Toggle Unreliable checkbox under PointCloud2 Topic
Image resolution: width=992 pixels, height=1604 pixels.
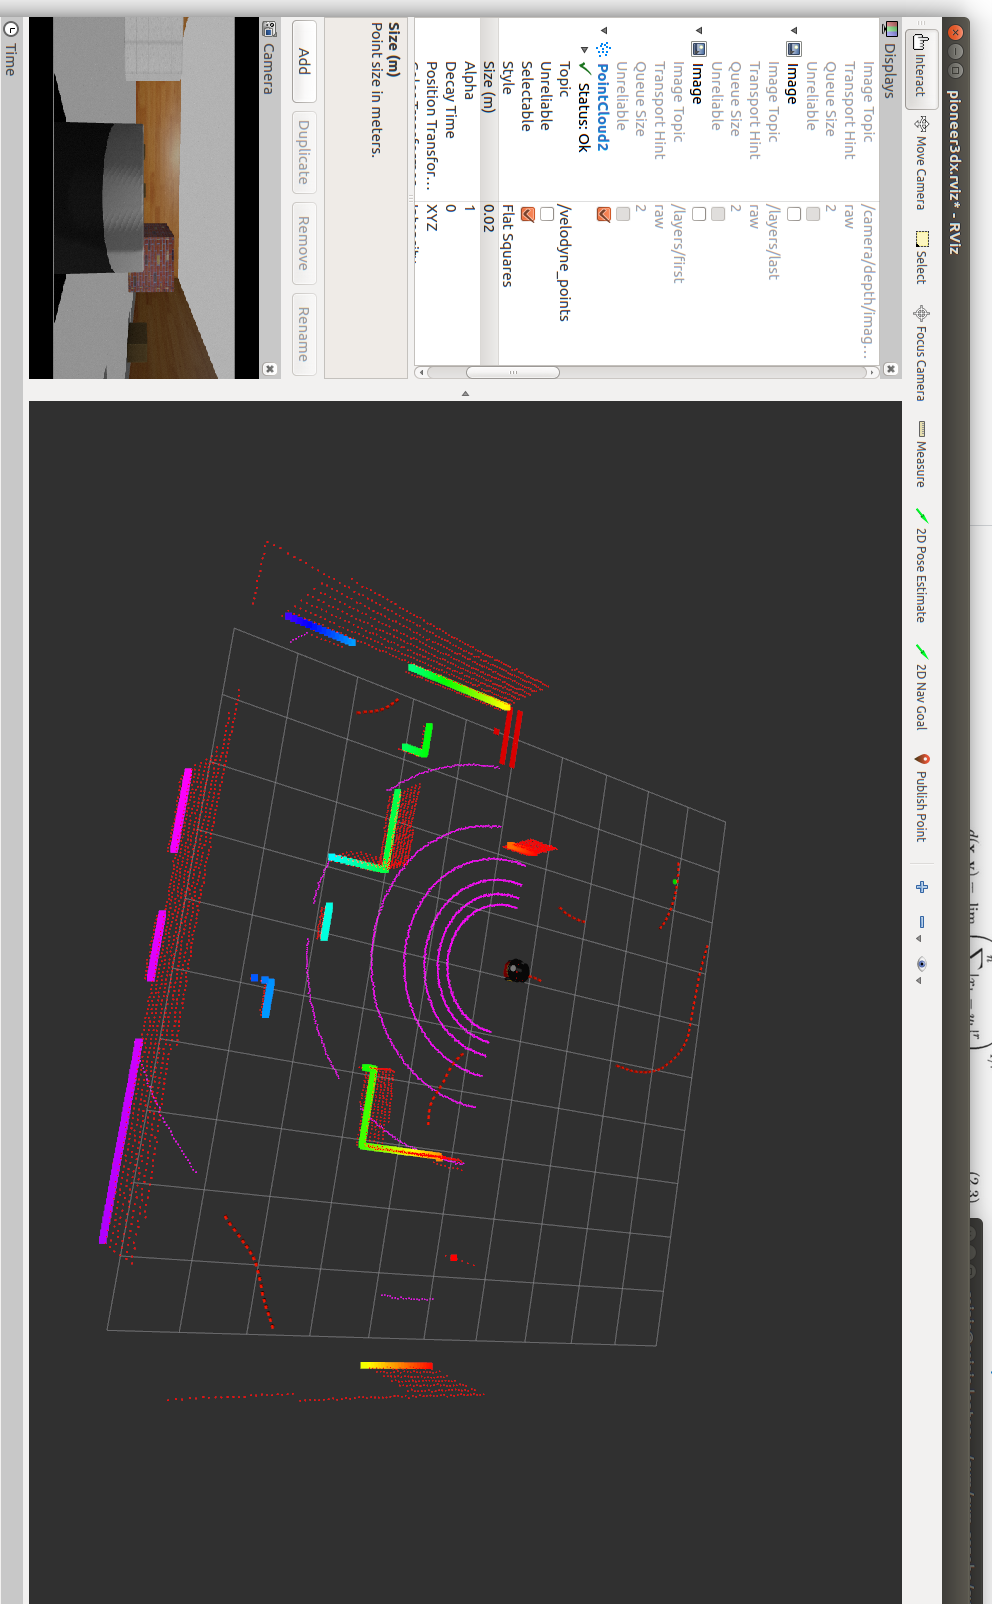tap(546, 214)
